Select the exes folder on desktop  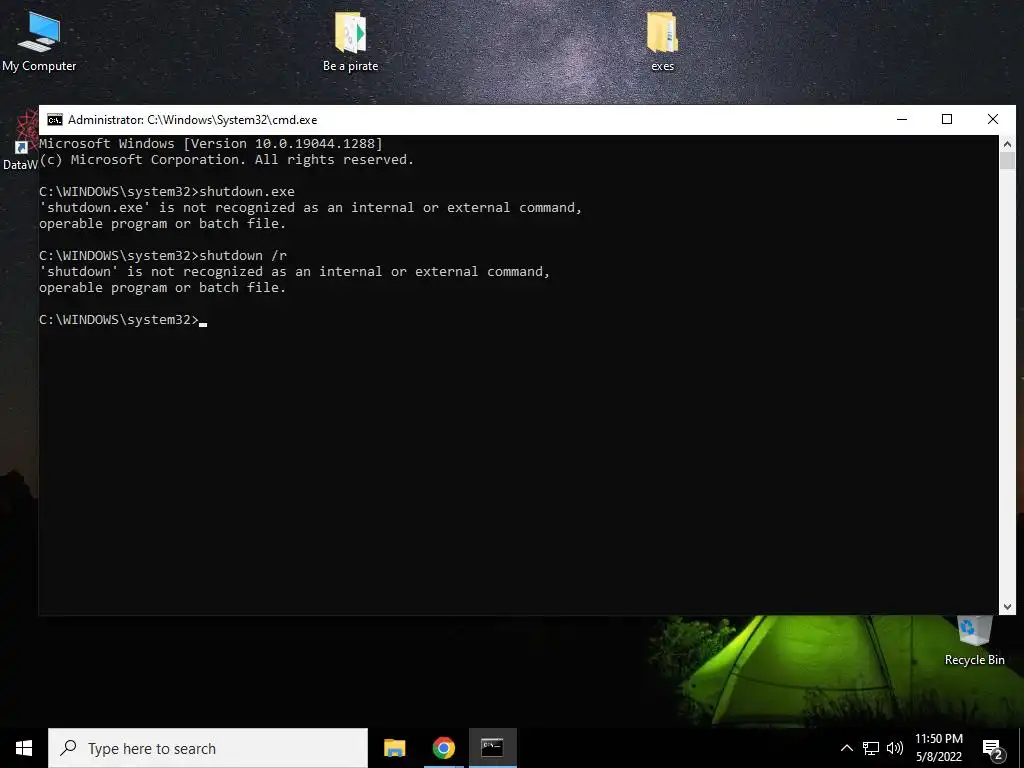pyautogui.click(x=662, y=41)
